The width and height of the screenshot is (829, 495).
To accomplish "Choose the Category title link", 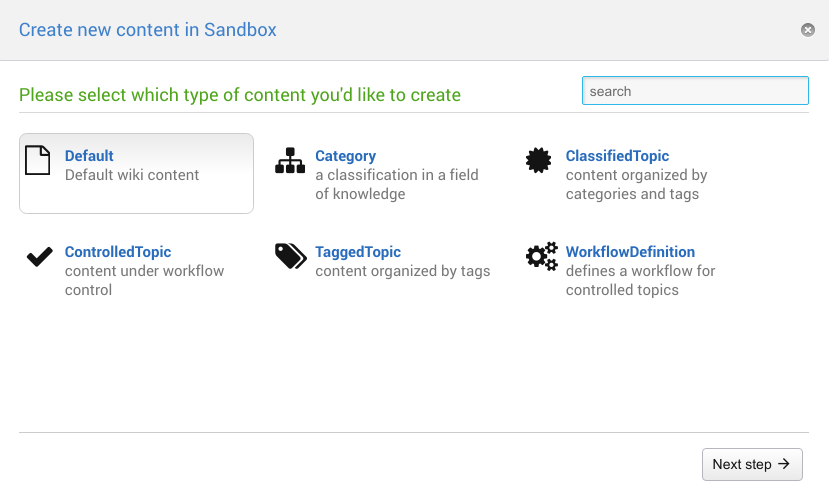I will (345, 156).
